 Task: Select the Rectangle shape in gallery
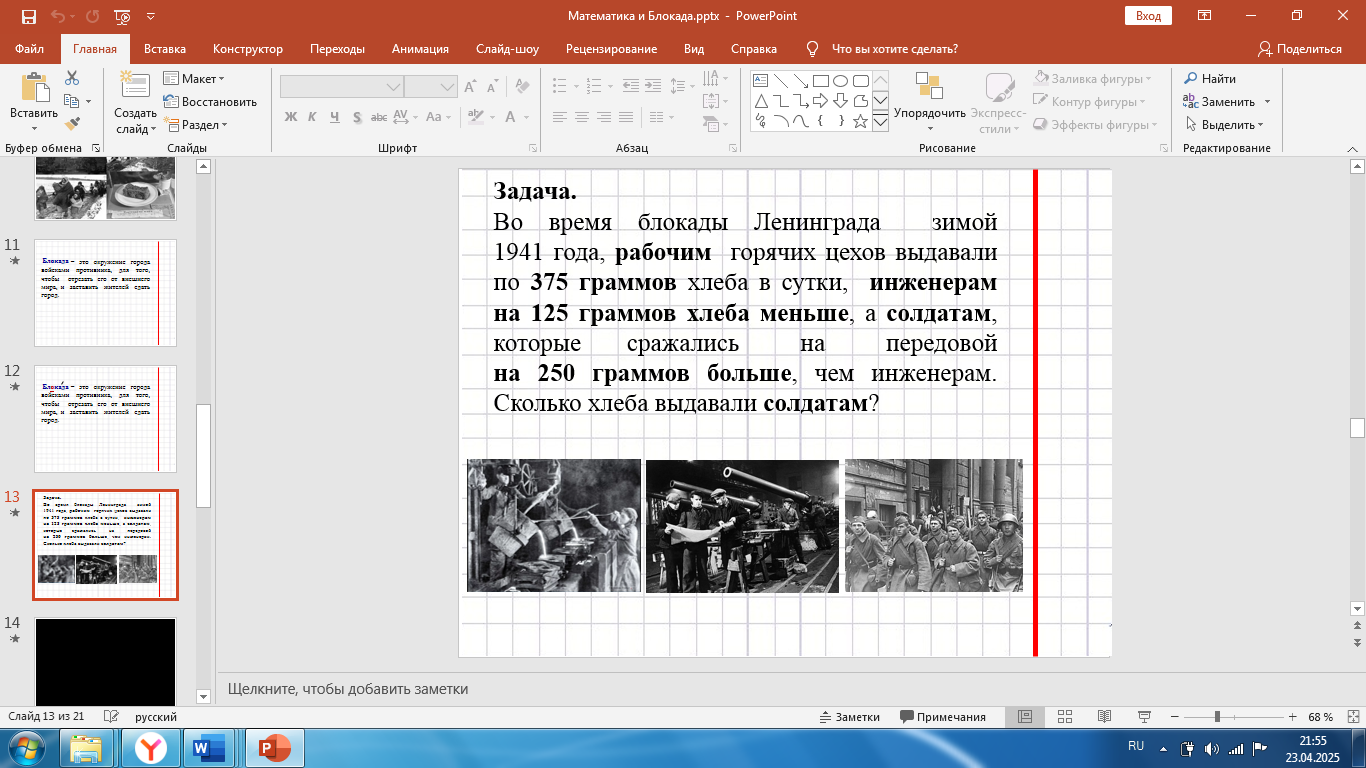click(x=820, y=81)
